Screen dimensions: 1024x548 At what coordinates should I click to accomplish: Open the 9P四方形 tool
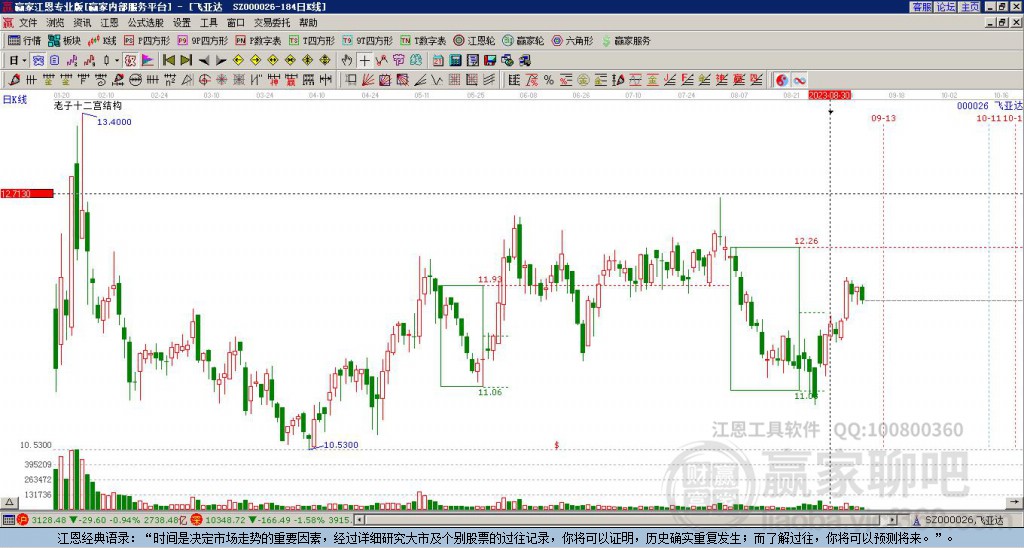(x=202, y=40)
